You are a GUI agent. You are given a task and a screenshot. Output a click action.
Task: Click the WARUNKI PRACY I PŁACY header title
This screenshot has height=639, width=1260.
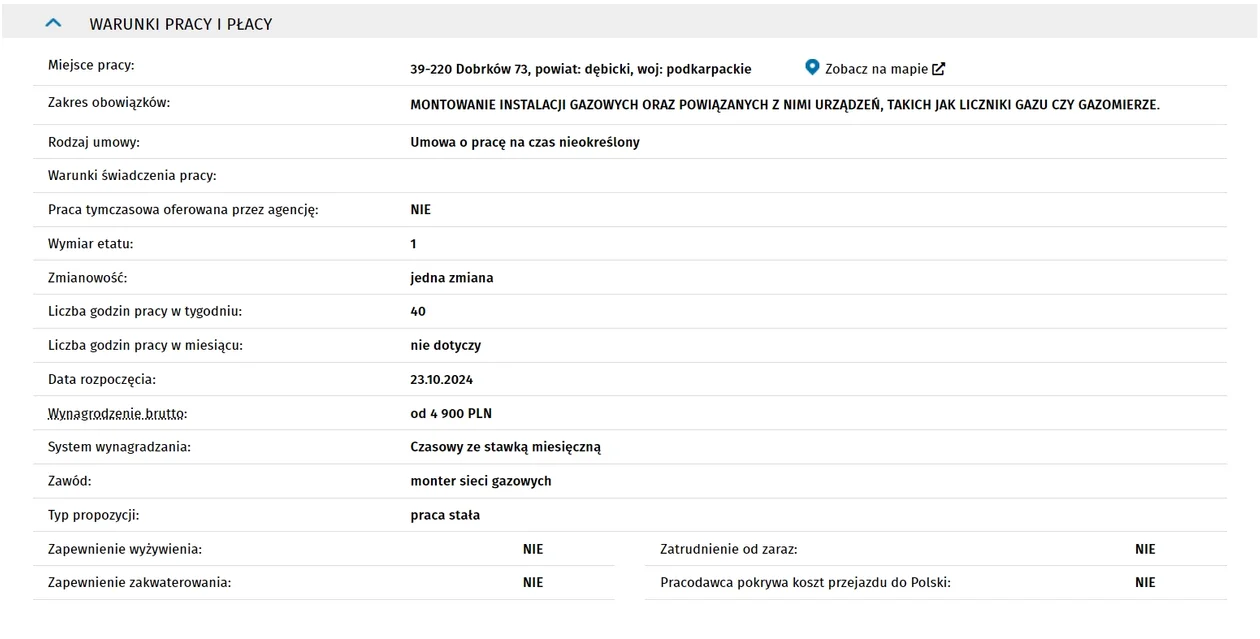pyautogui.click(x=181, y=23)
